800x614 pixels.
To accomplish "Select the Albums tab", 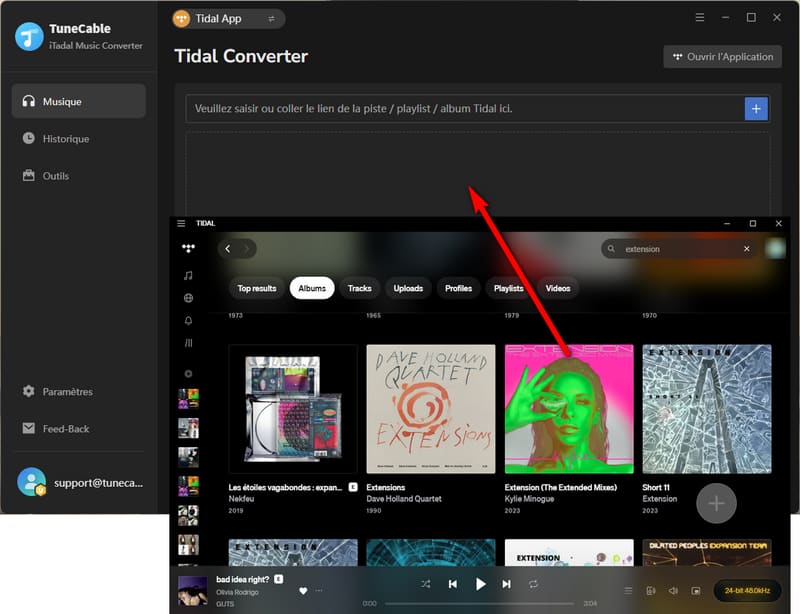I will click(x=312, y=288).
